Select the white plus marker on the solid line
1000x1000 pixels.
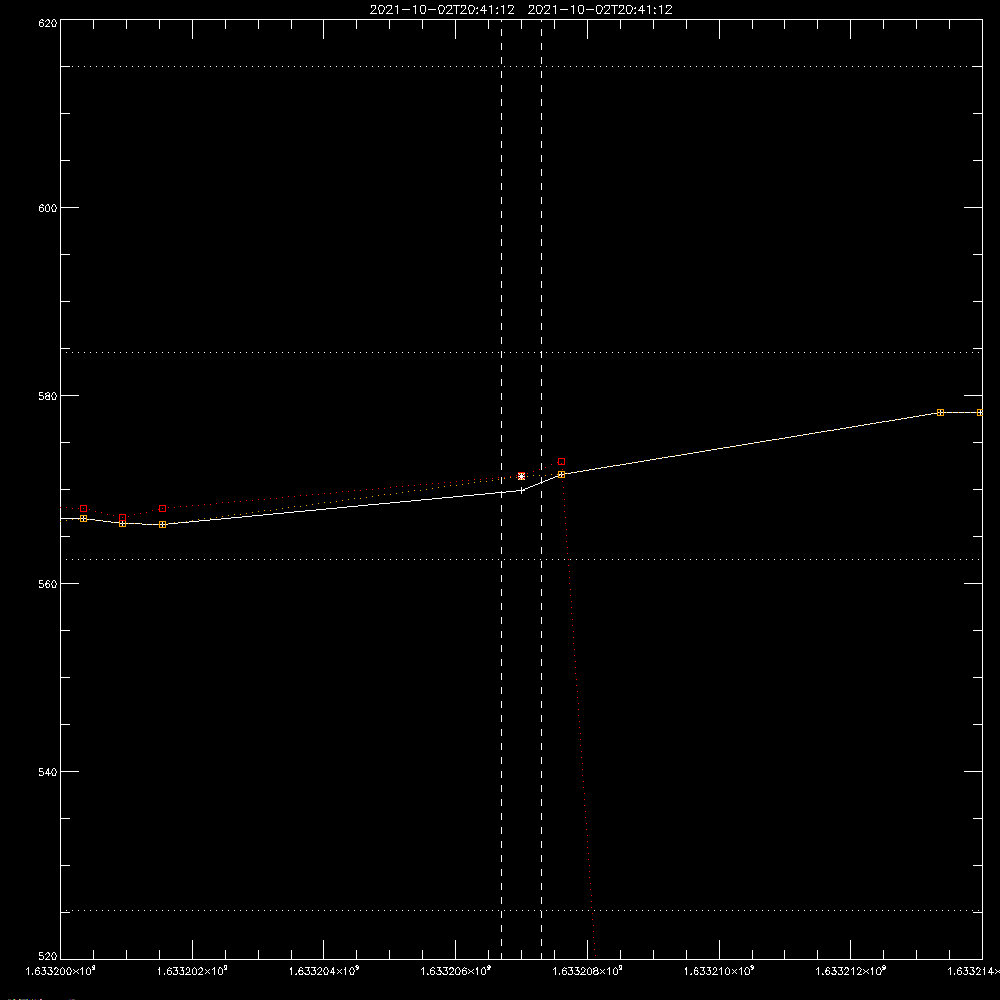[522, 490]
